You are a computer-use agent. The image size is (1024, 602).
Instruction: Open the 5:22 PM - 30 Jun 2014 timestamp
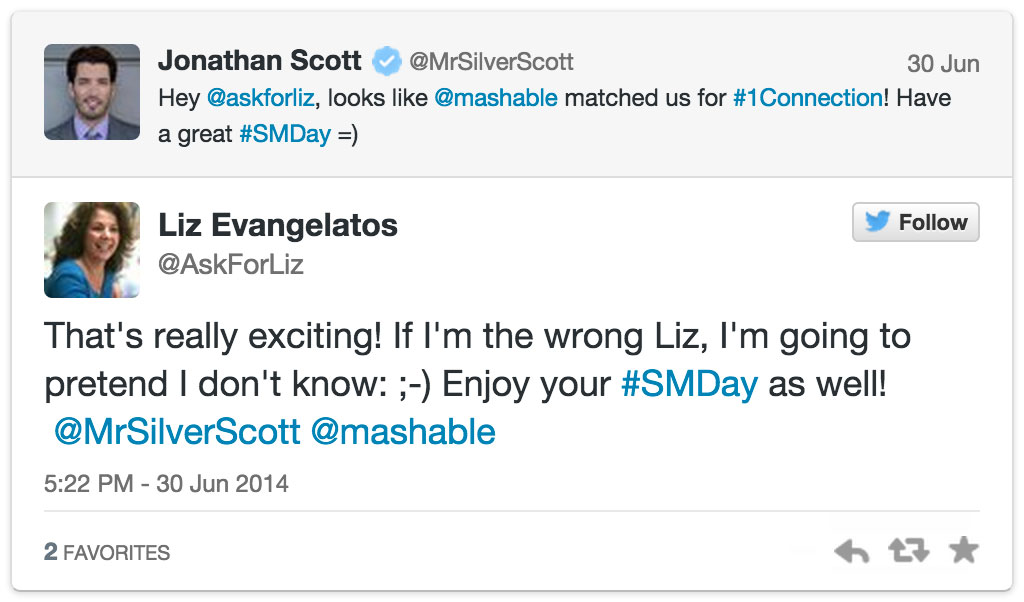(166, 484)
